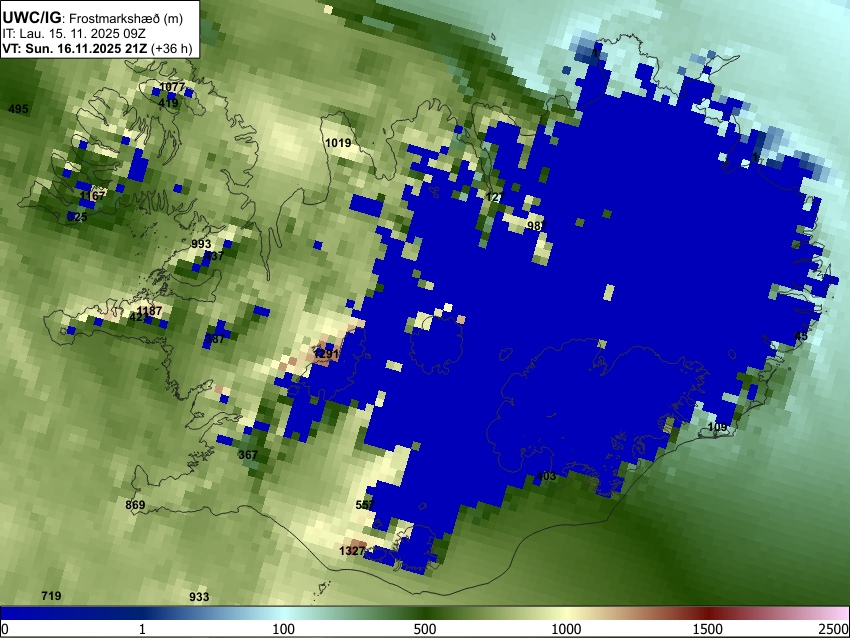Click the 1327 value label

352,551
